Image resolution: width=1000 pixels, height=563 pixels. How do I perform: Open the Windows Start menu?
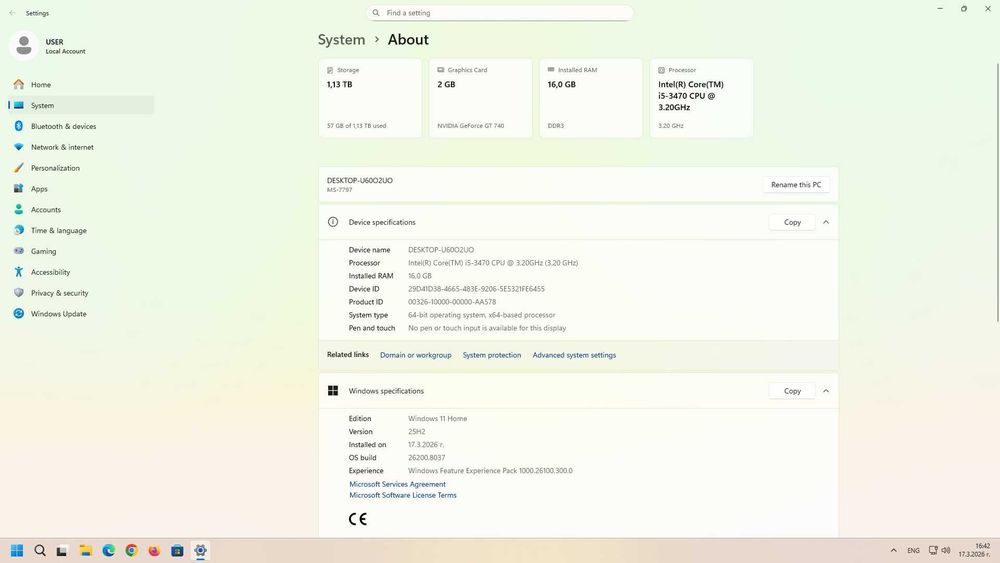17,550
